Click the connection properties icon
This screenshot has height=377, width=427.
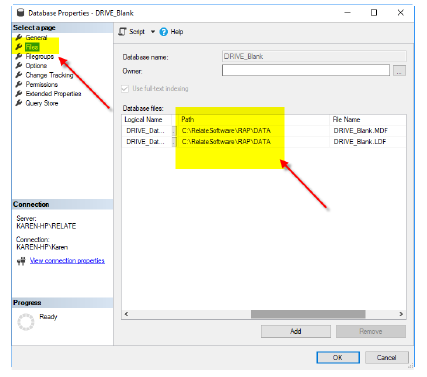coord(21,261)
